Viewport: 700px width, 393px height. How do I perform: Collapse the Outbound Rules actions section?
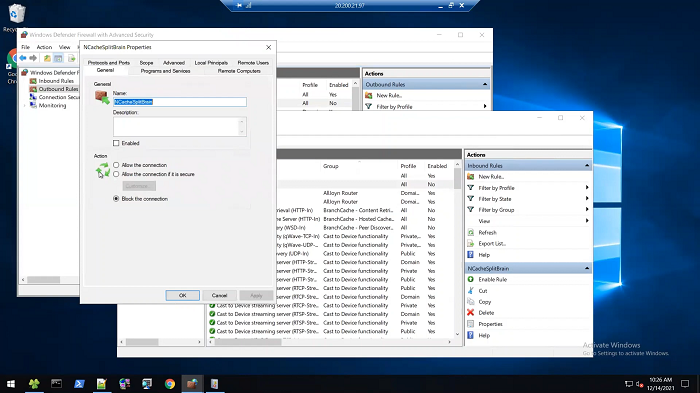(485, 84)
